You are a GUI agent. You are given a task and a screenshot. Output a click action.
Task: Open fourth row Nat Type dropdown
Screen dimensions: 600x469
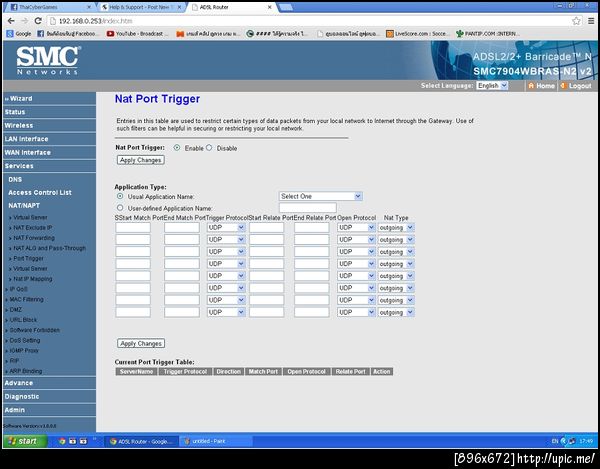pyautogui.click(x=396, y=264)
